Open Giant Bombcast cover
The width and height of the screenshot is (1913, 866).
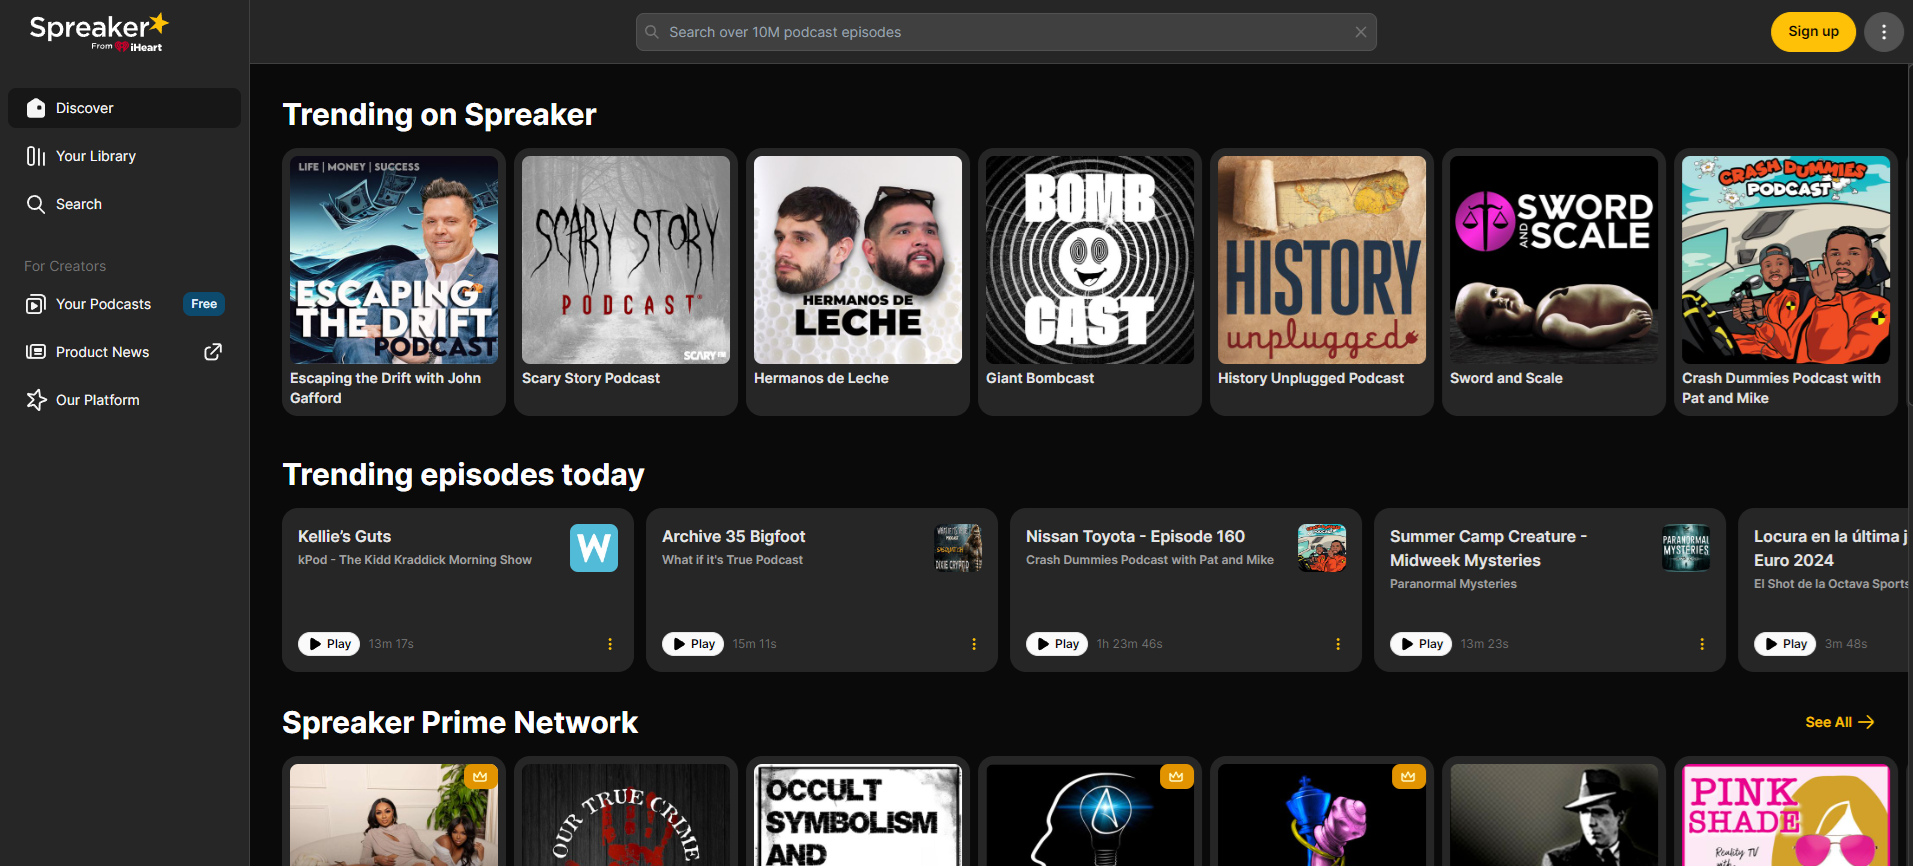(1090, 260)
